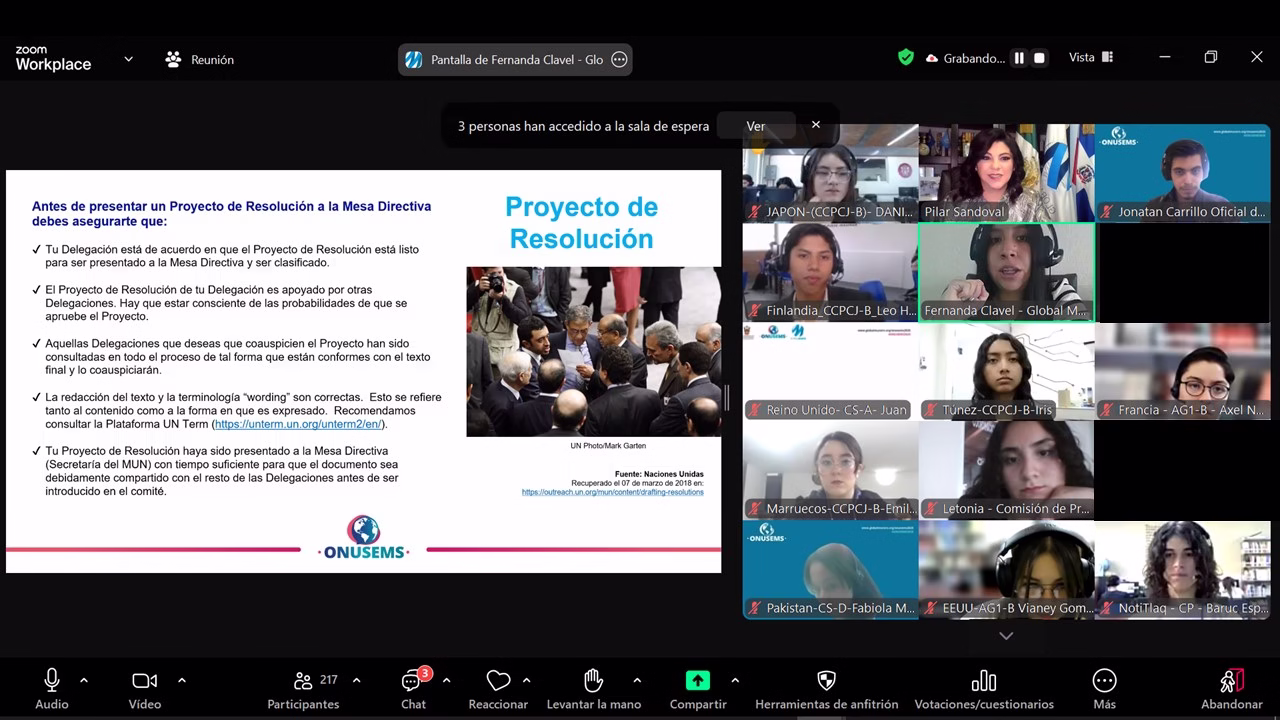Open the Más options menu
Image resolution: width=1280 pixels, height=720 pixels.
tap(1104, 682)
